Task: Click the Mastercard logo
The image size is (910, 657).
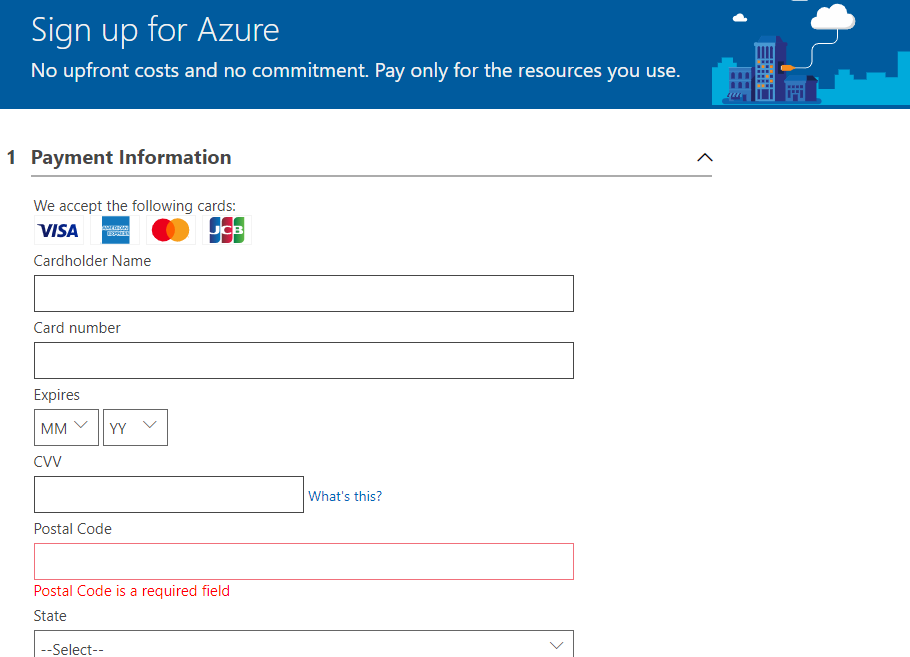Action: point(171,230)
